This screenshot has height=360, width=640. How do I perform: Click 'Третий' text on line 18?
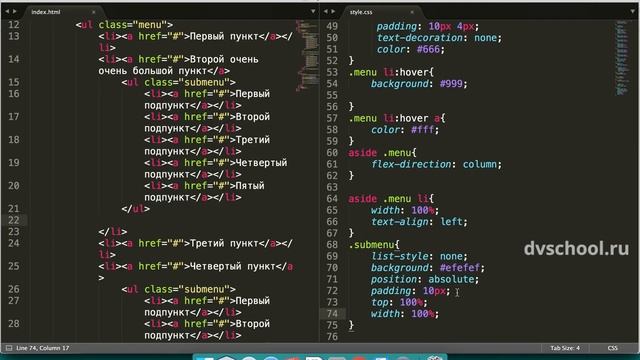click(253, 140)
